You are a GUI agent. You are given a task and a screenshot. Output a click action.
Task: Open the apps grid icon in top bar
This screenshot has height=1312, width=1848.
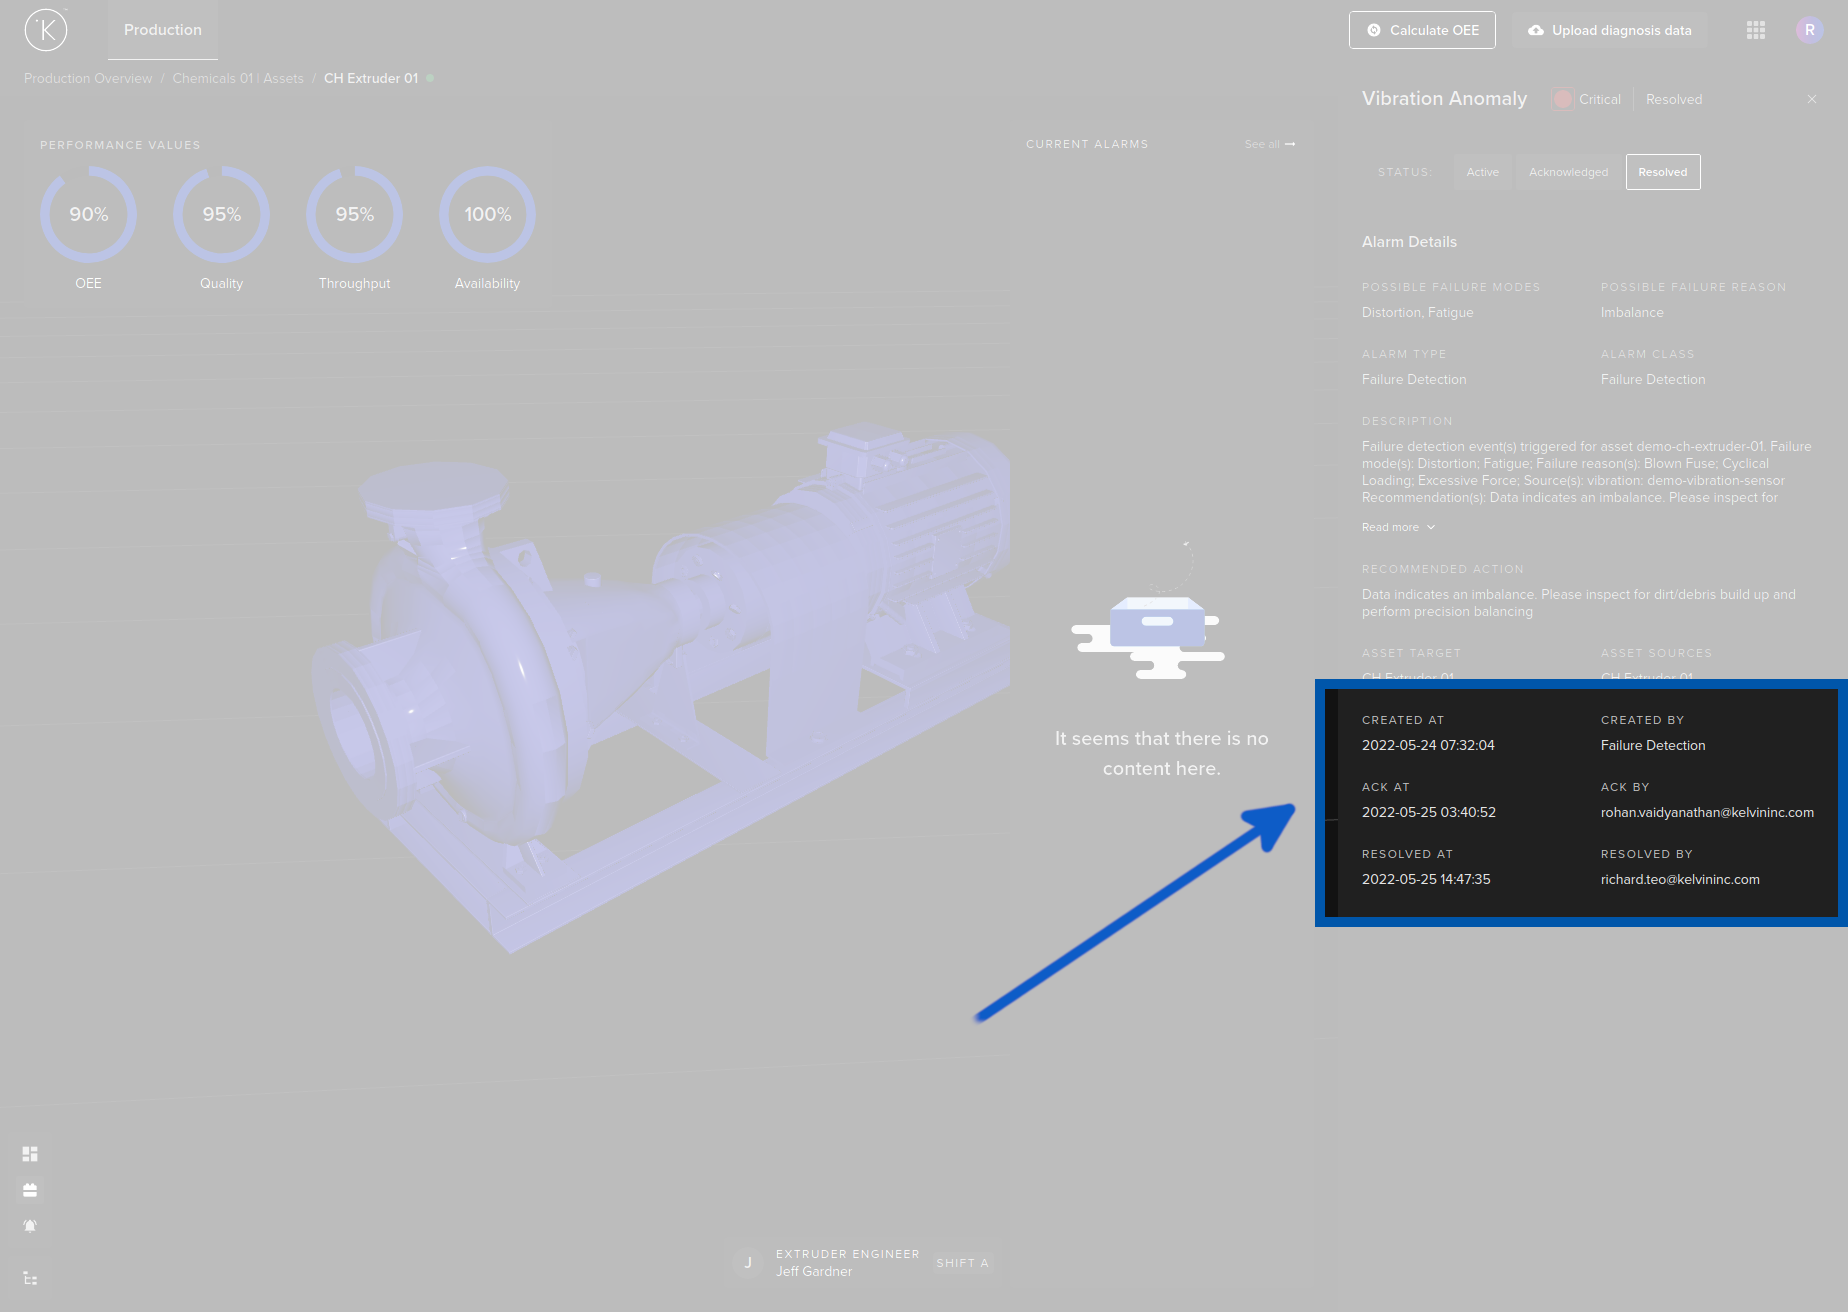[1755, 30]
